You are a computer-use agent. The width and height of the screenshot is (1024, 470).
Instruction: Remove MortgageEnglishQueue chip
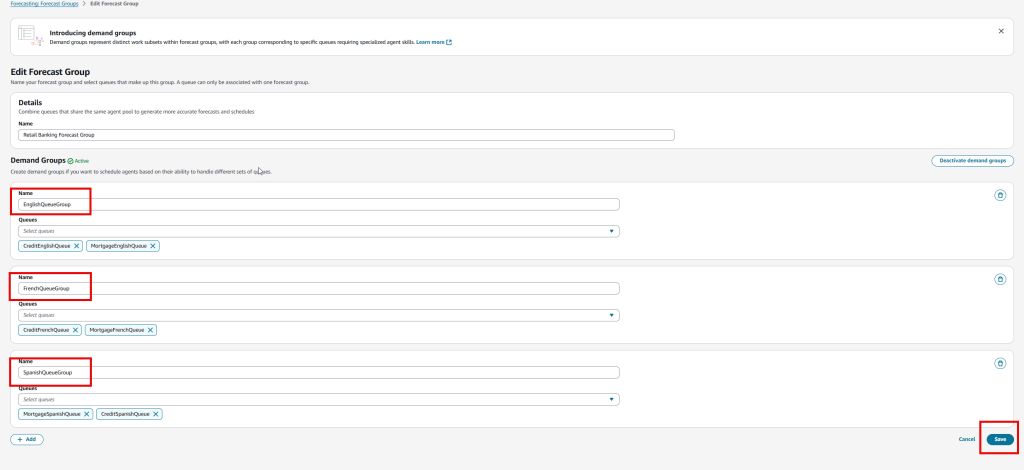click(x=153, y=246)
